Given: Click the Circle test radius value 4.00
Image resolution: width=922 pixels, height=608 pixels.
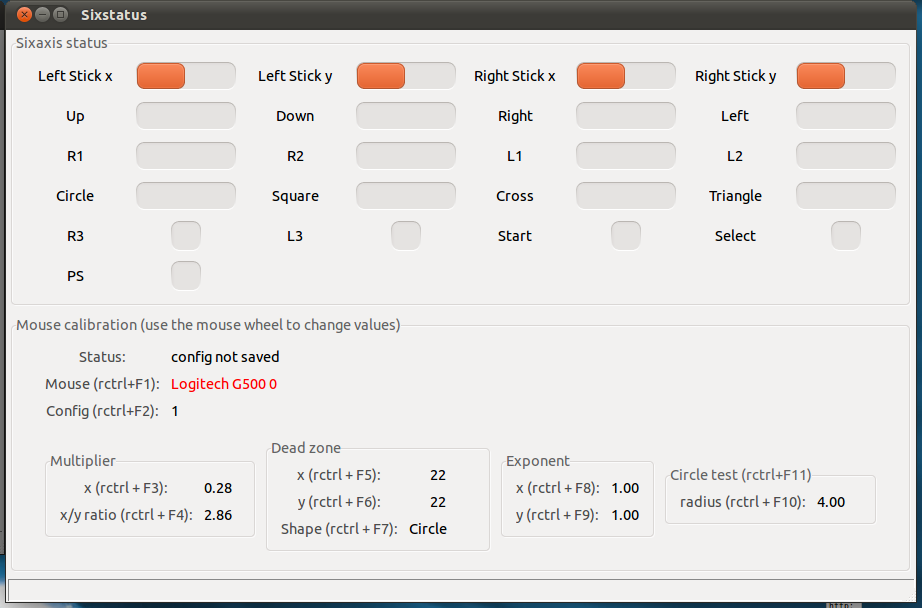Looking at the screenshot, I should coord(831,502).
